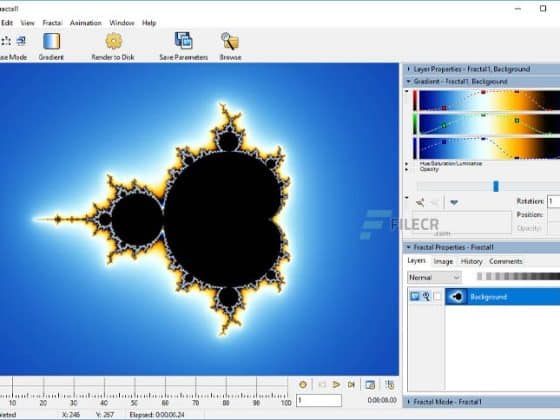Click frame 100 on the timeline ruler
Image resolution: width=560 pixels, height=420 pixels.
pyautogui.click(x=286, y=403)
